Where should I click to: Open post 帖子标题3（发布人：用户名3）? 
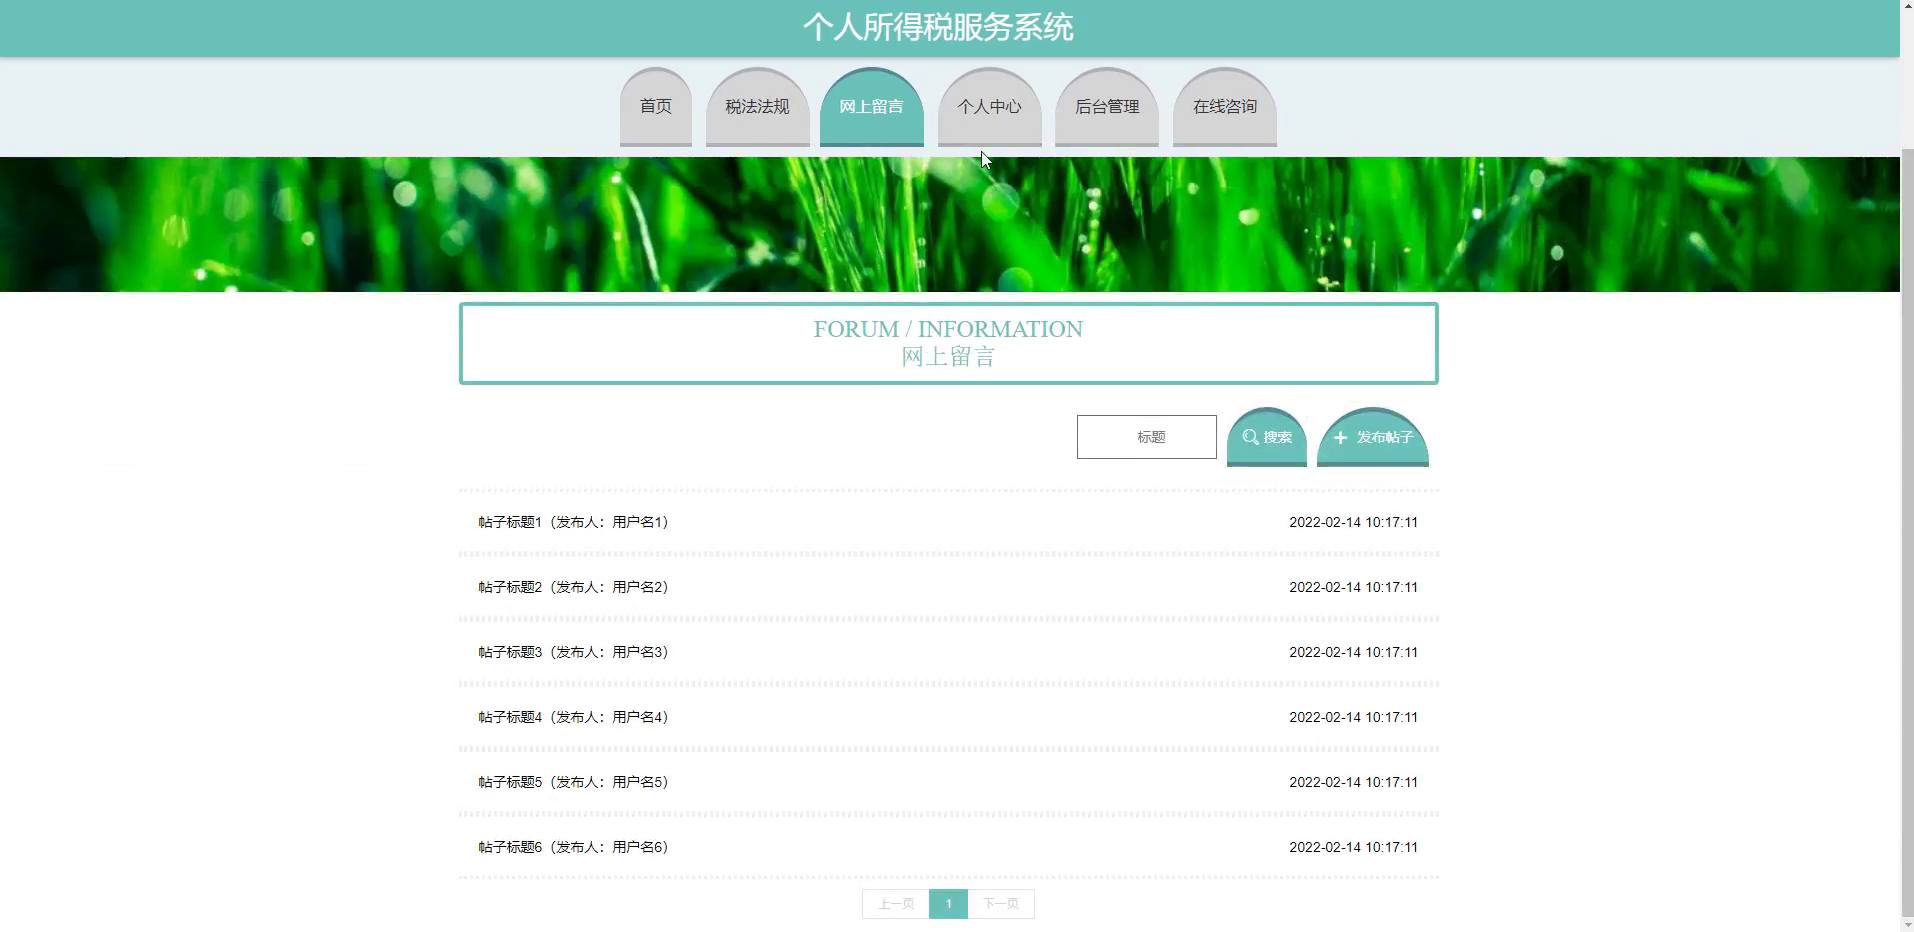[x=573, y=652]
